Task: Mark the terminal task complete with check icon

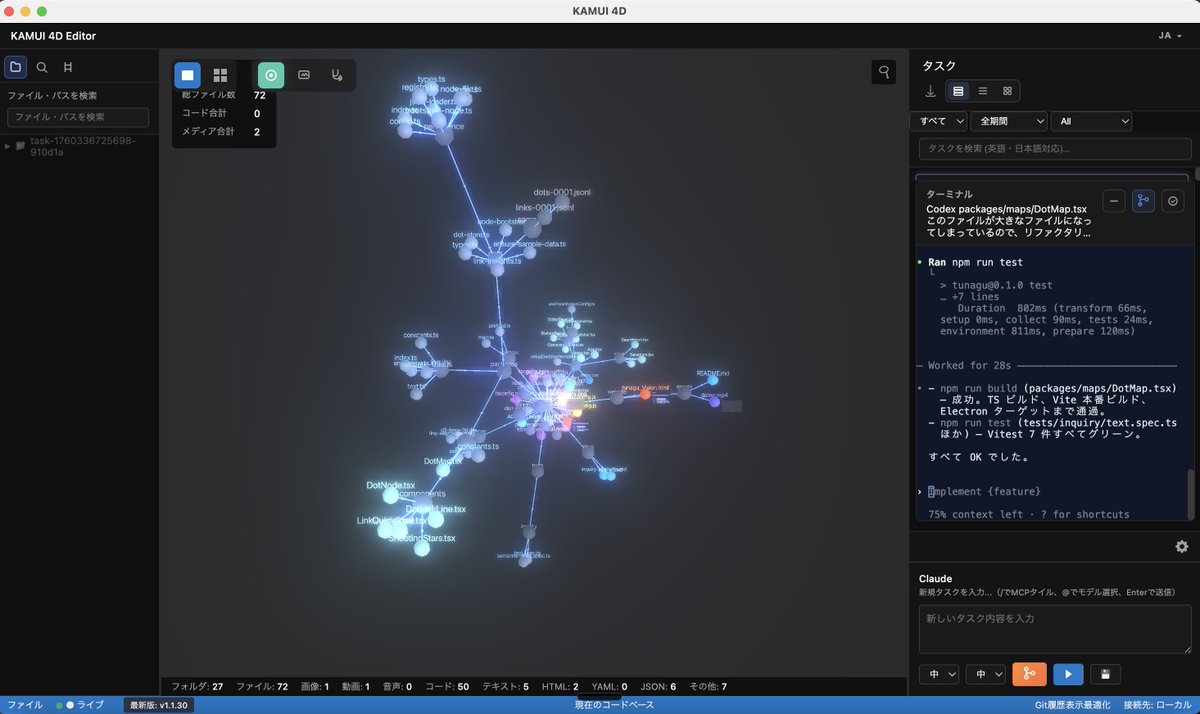Action: [x=1173, y=201]
